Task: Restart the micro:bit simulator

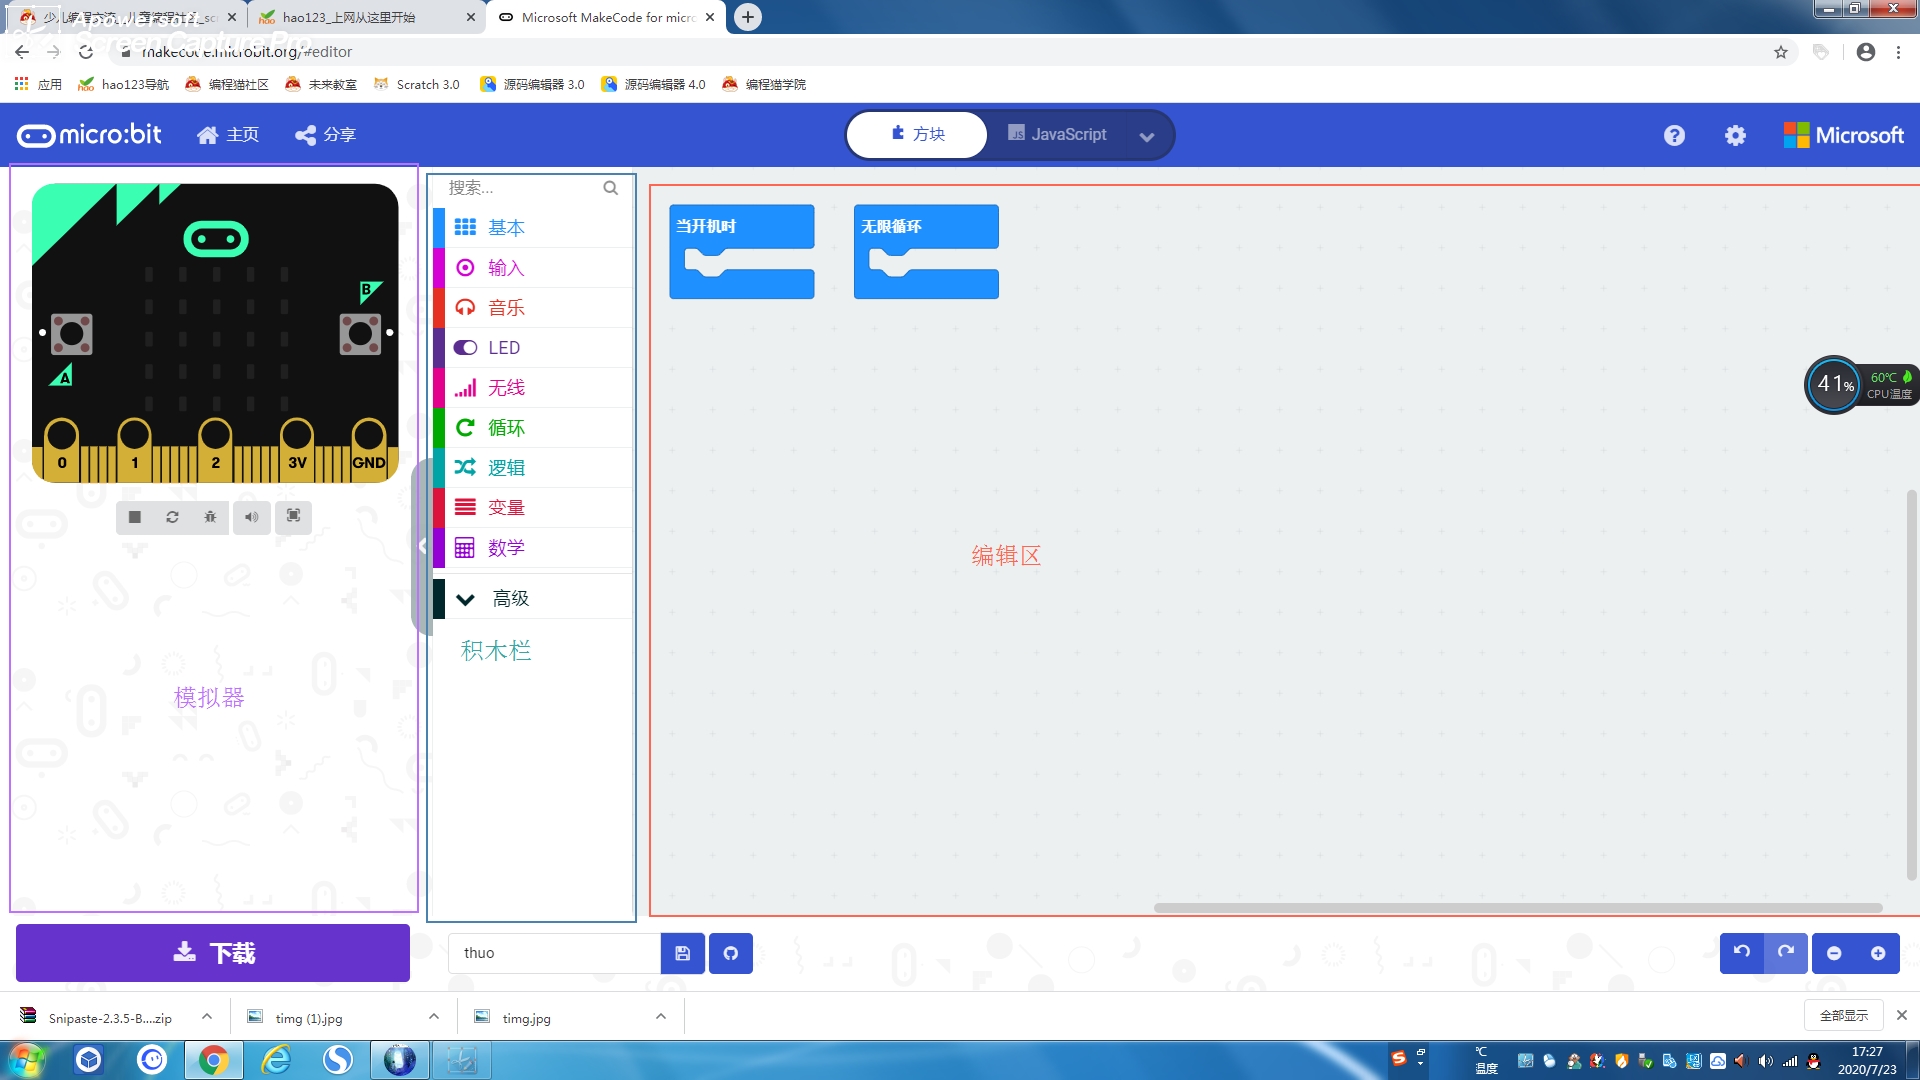Action: click(x=172, y=517)
